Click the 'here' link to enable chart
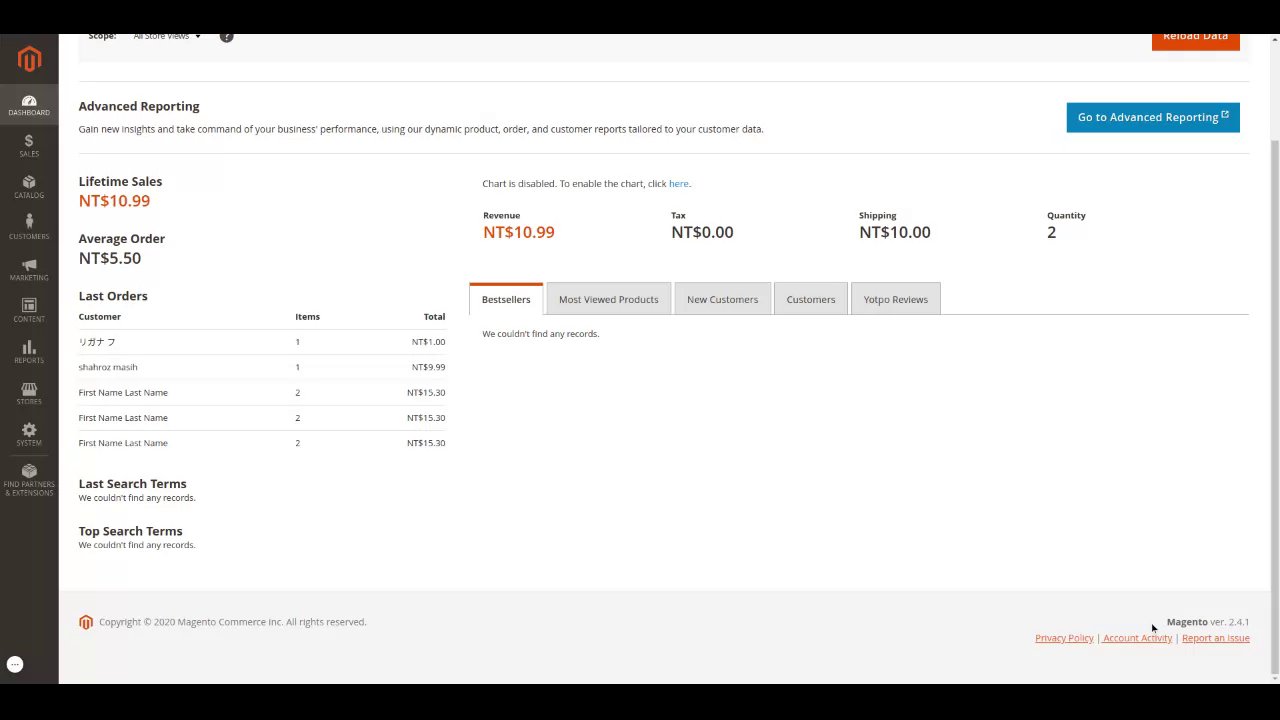The width and height of the screenshot is (1280, 720). tap(678, 184)
